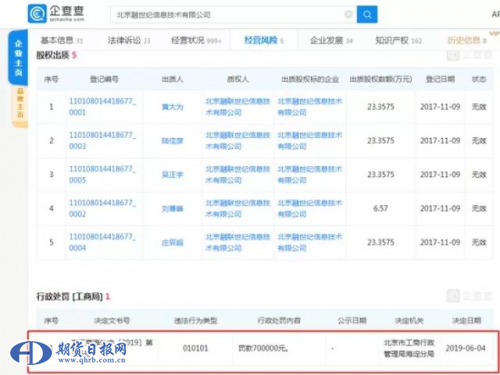The image size is (500, 375).
Task: Open registration number ending 0001
Action: pos(102,107)
